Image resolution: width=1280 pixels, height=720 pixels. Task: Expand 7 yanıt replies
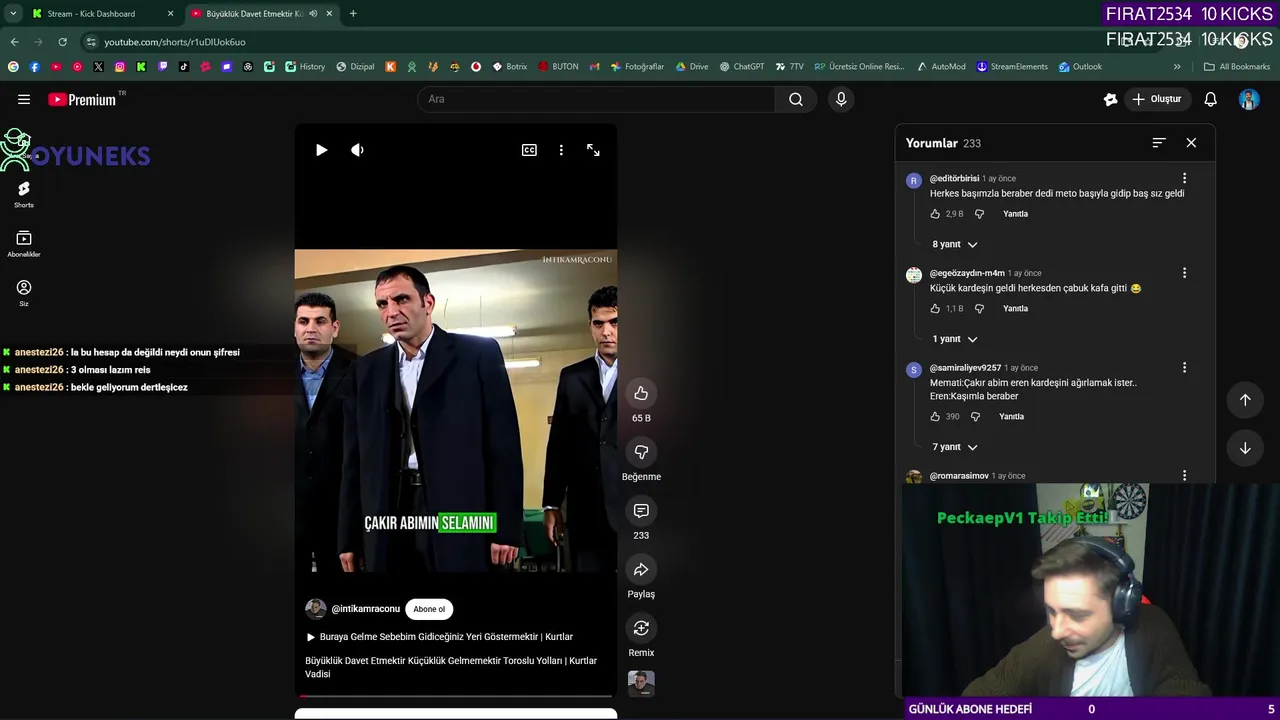coord(955,447)
